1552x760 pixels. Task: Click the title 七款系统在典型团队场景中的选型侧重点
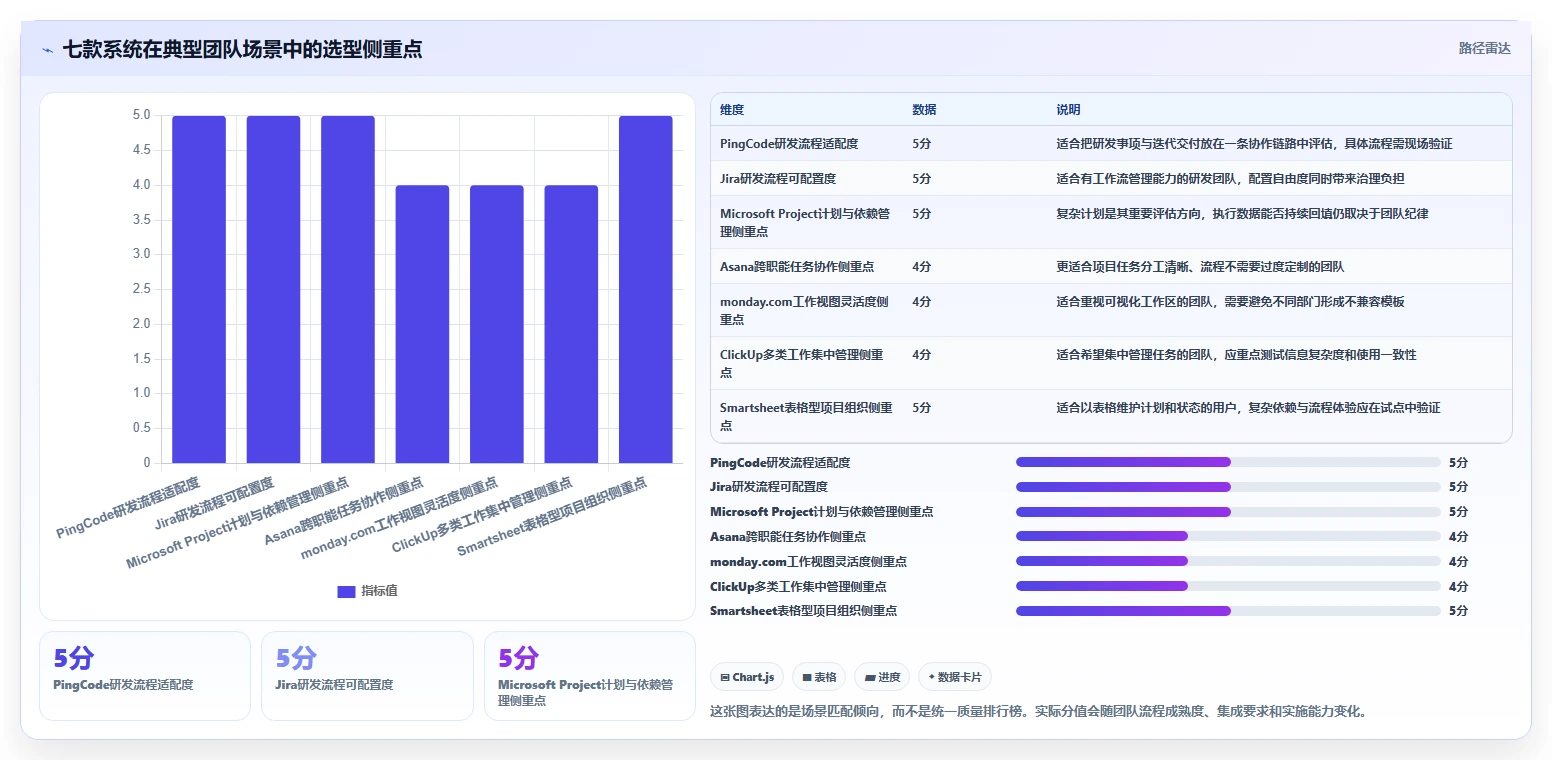(x=242, y=49)
